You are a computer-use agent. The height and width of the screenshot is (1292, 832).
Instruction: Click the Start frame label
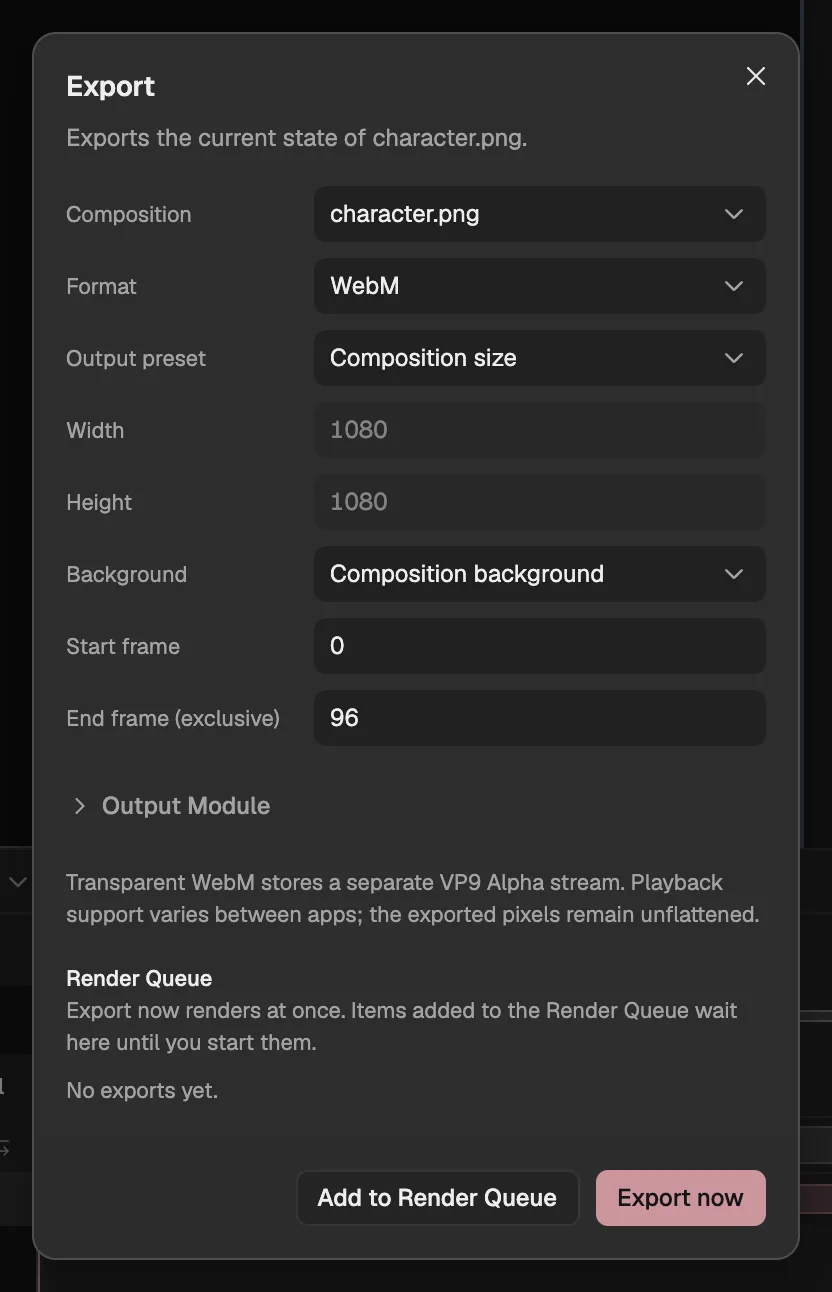coord(123,646)
